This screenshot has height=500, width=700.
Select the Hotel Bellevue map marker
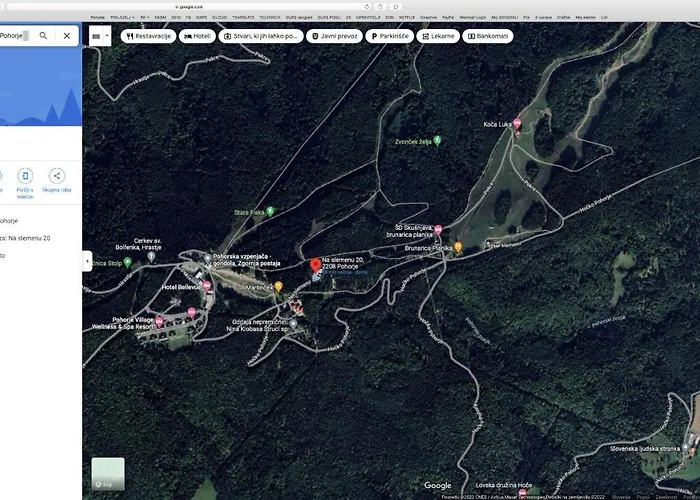point(205,286)
